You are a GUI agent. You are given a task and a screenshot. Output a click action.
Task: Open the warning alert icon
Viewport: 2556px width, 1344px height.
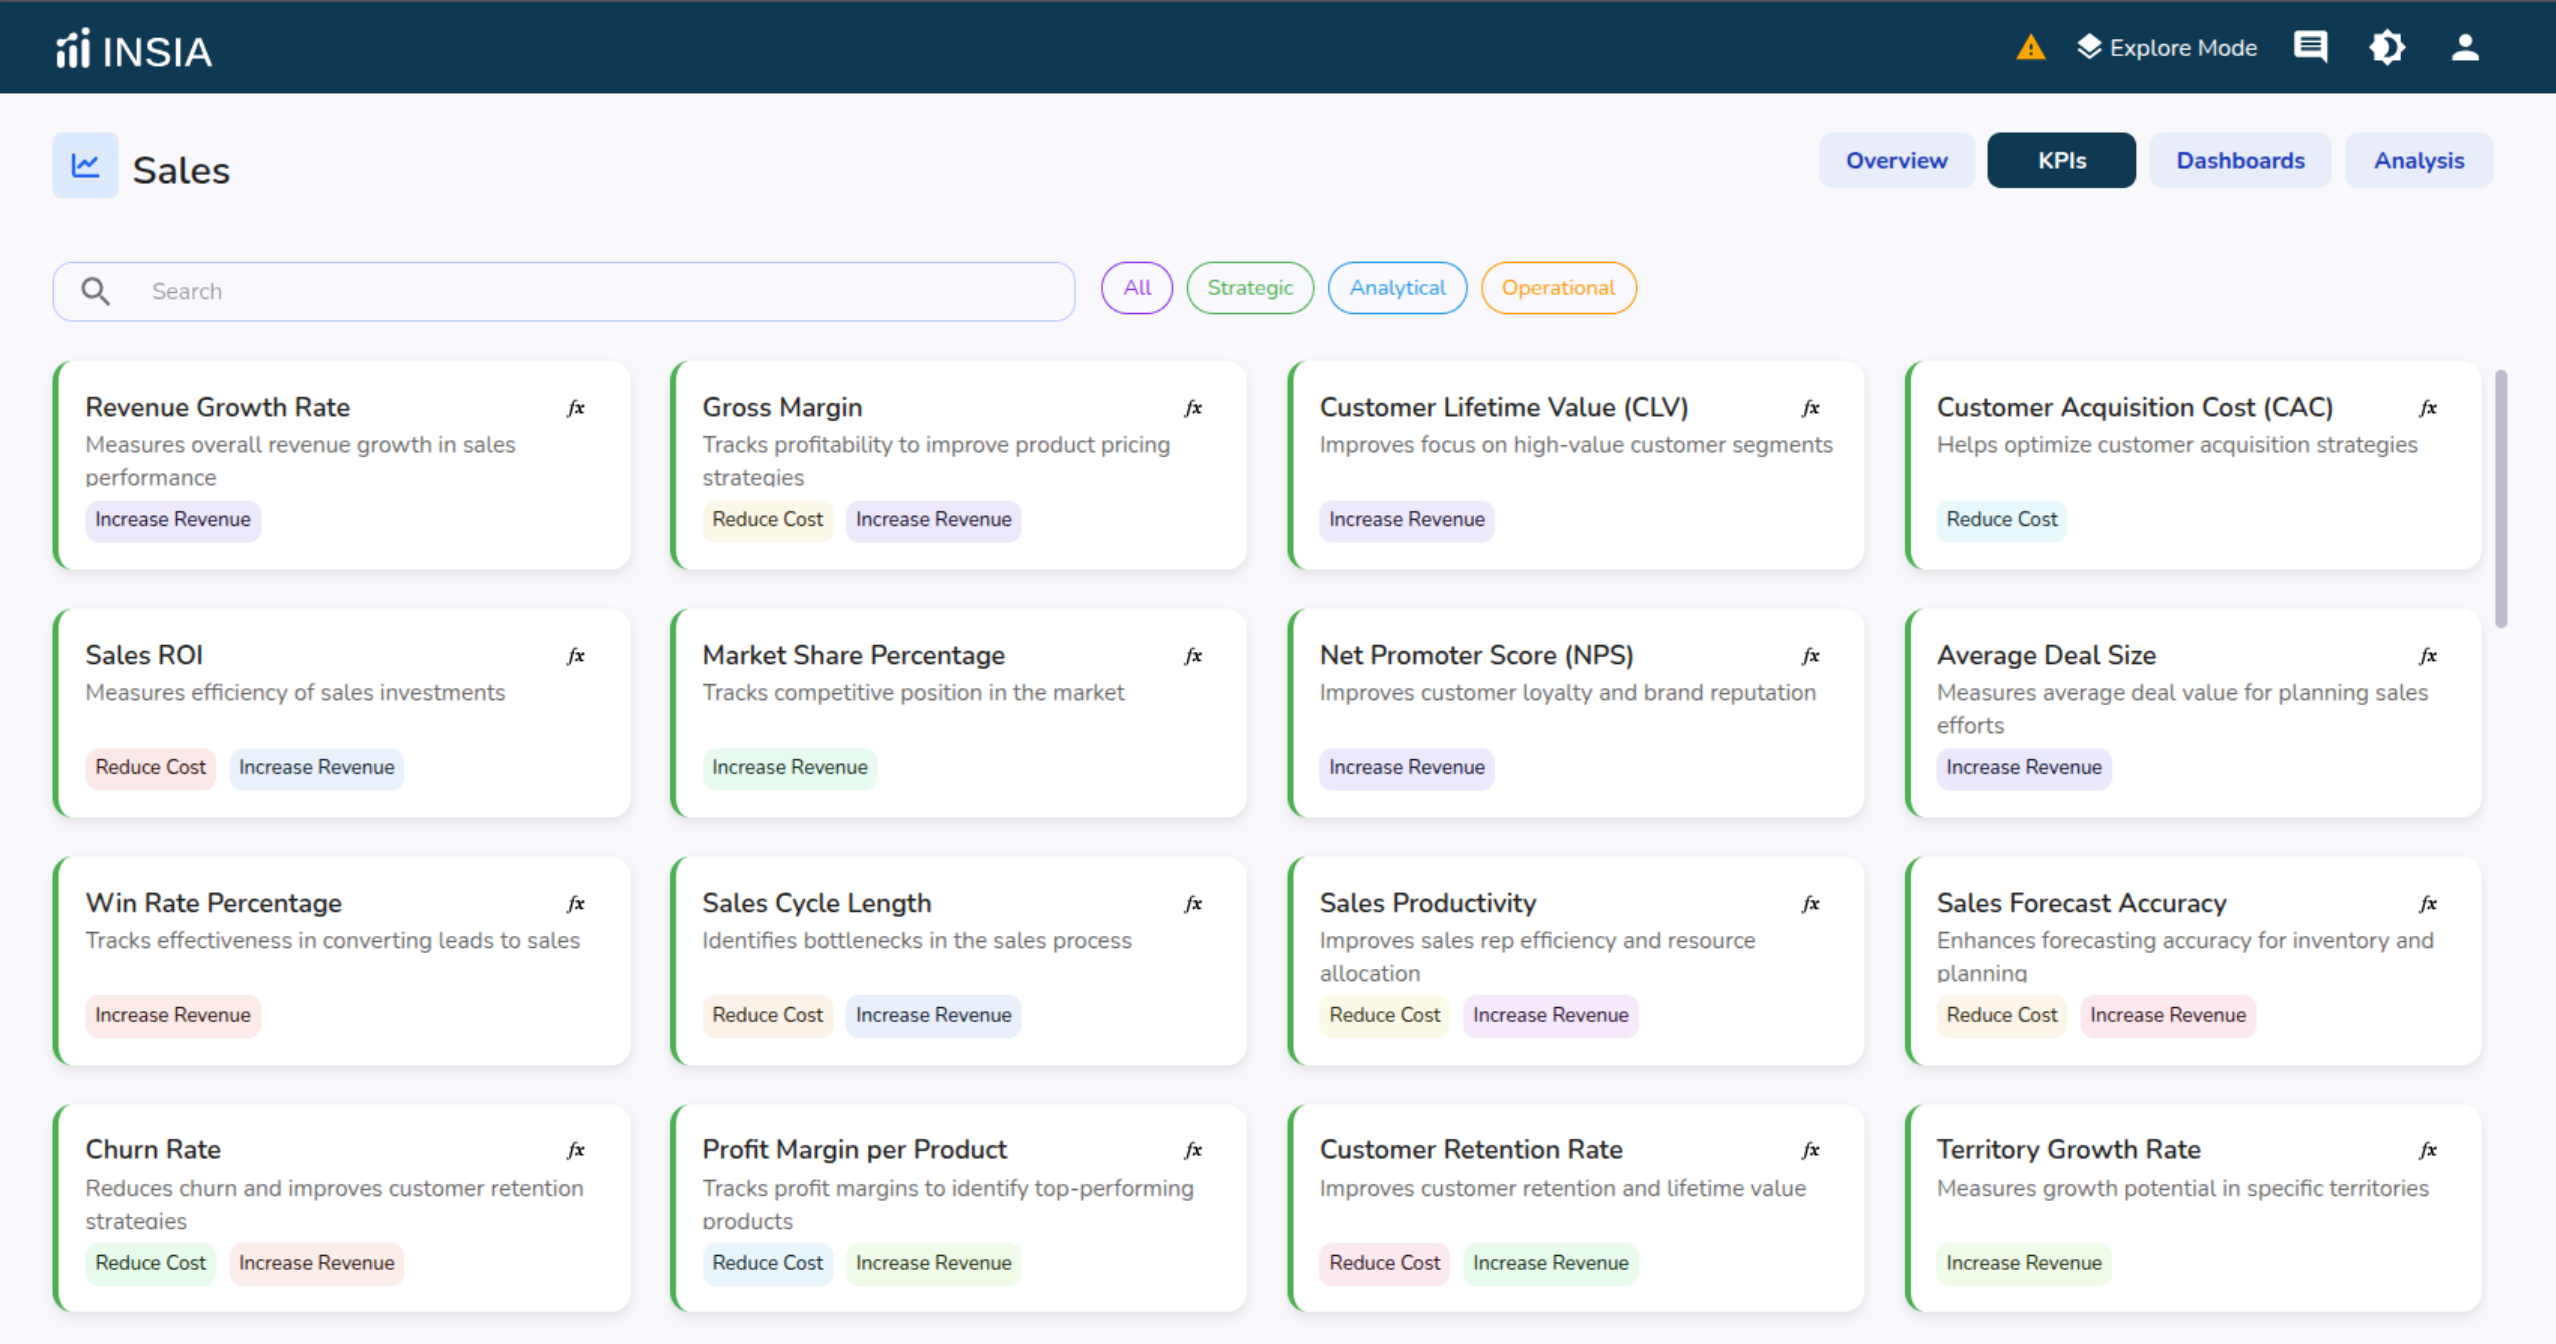click(2030, 47)
